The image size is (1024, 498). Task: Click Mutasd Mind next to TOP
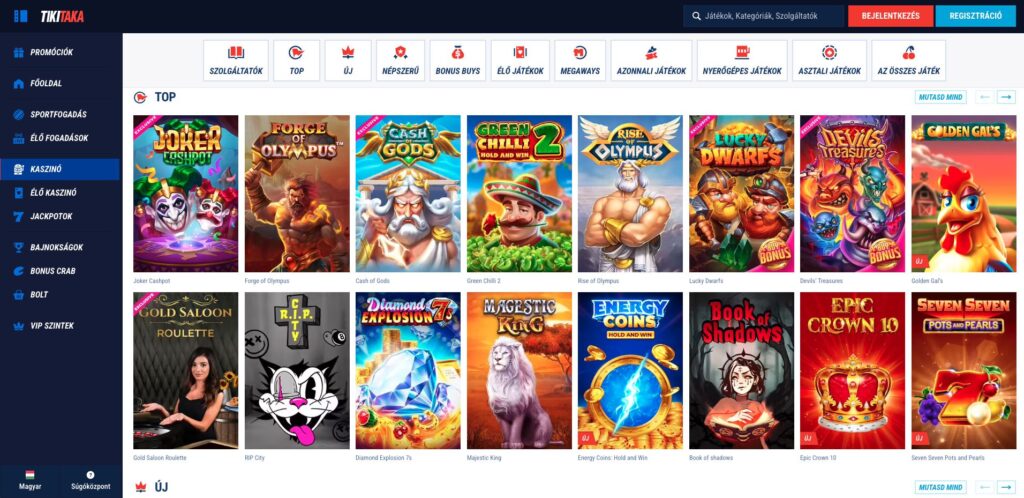tap(940, 97)
